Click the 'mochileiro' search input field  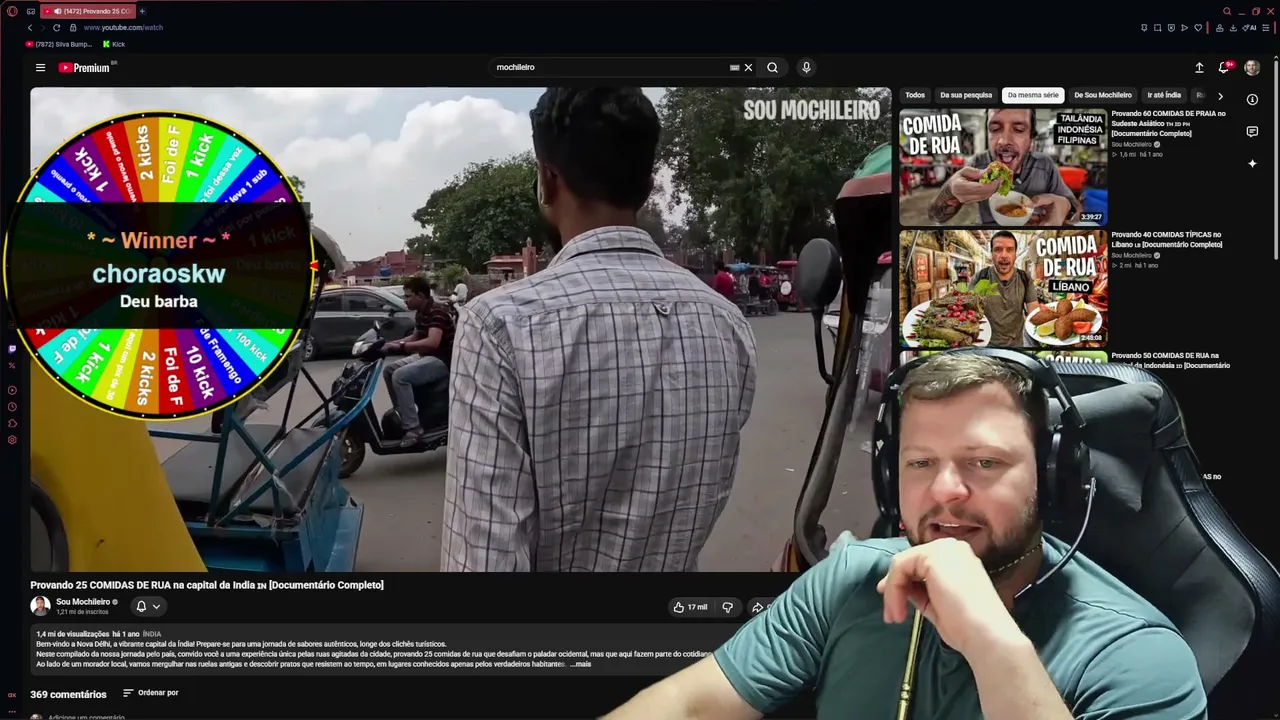[x=610, y=68]
